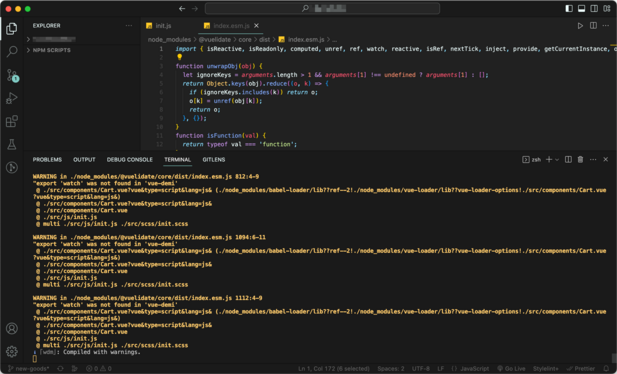Open the Extensions view
Image resolution: width=617 pixels, height=374 pixels.
pos(12,121)
